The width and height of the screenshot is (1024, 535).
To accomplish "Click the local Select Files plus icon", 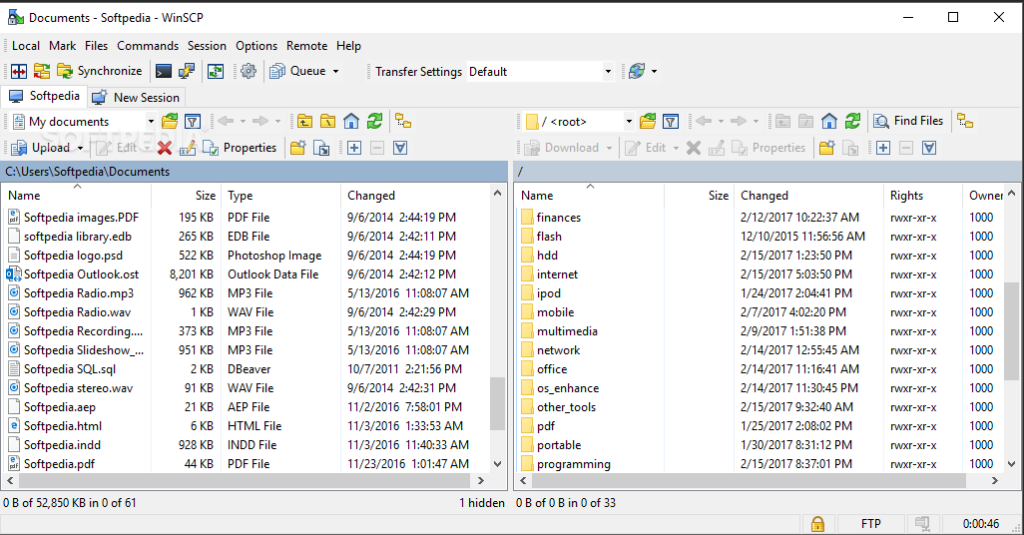I will [x=354, y=148].
